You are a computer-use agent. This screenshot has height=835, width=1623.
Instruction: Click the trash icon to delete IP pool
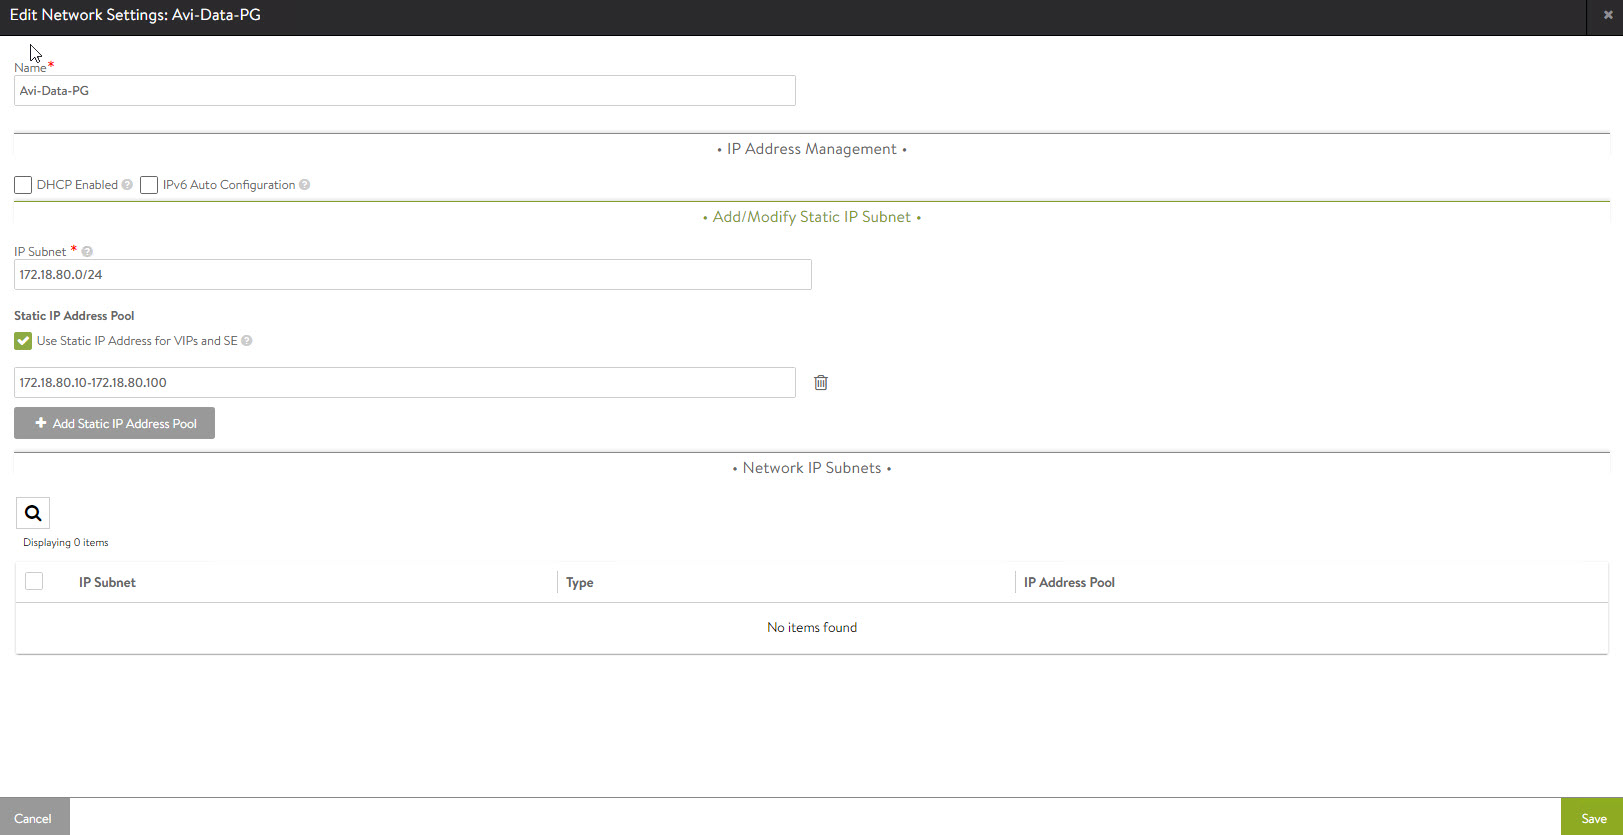pos(821,383)
